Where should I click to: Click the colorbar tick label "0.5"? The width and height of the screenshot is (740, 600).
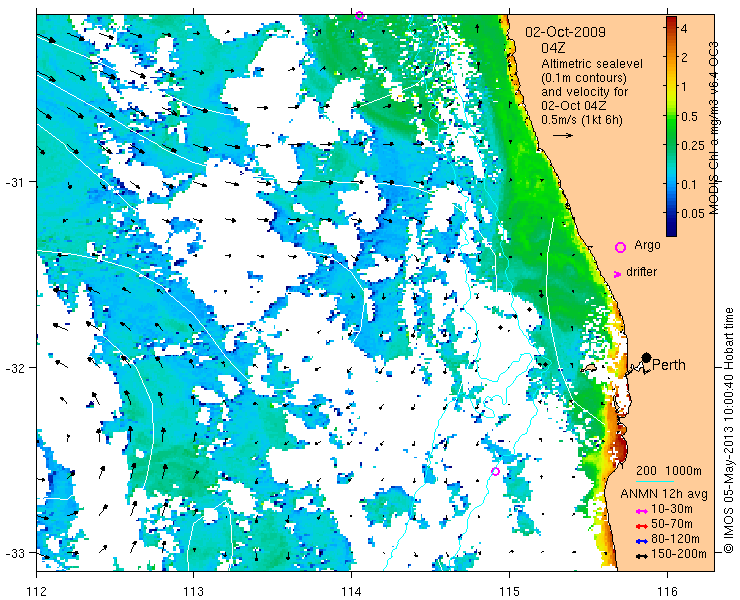point(690,116)
